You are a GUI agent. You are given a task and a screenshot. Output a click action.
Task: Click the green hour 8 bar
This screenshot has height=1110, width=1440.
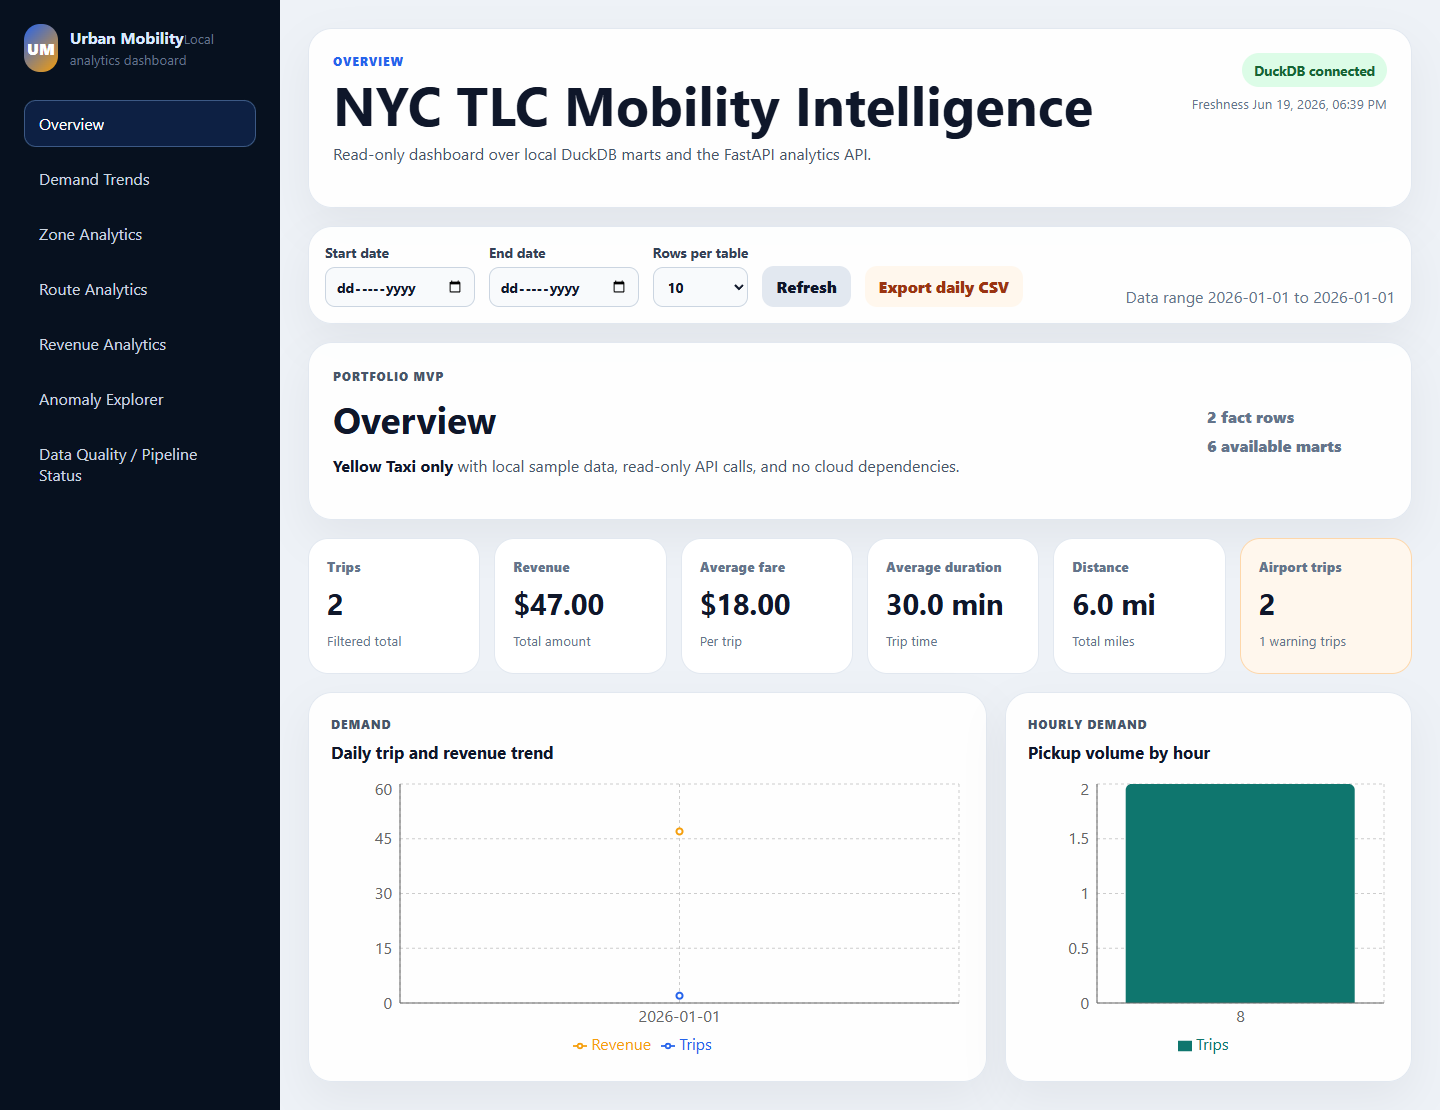tap(1240, 893)
